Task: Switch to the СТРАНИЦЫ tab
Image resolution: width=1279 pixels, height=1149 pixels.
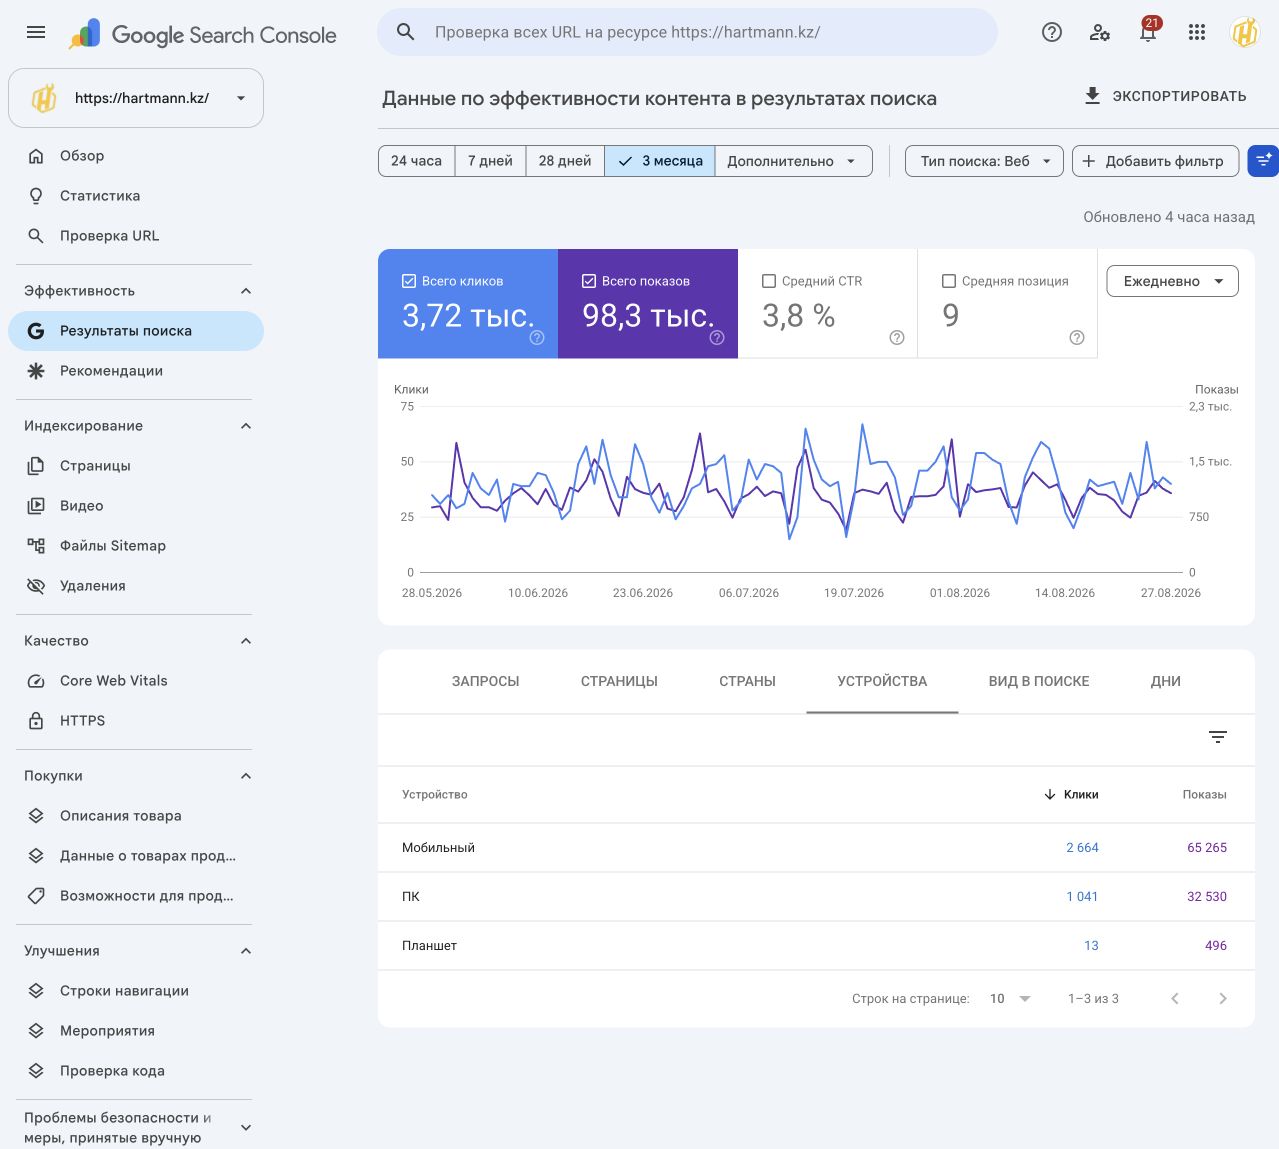Action: tap(619, 681)
